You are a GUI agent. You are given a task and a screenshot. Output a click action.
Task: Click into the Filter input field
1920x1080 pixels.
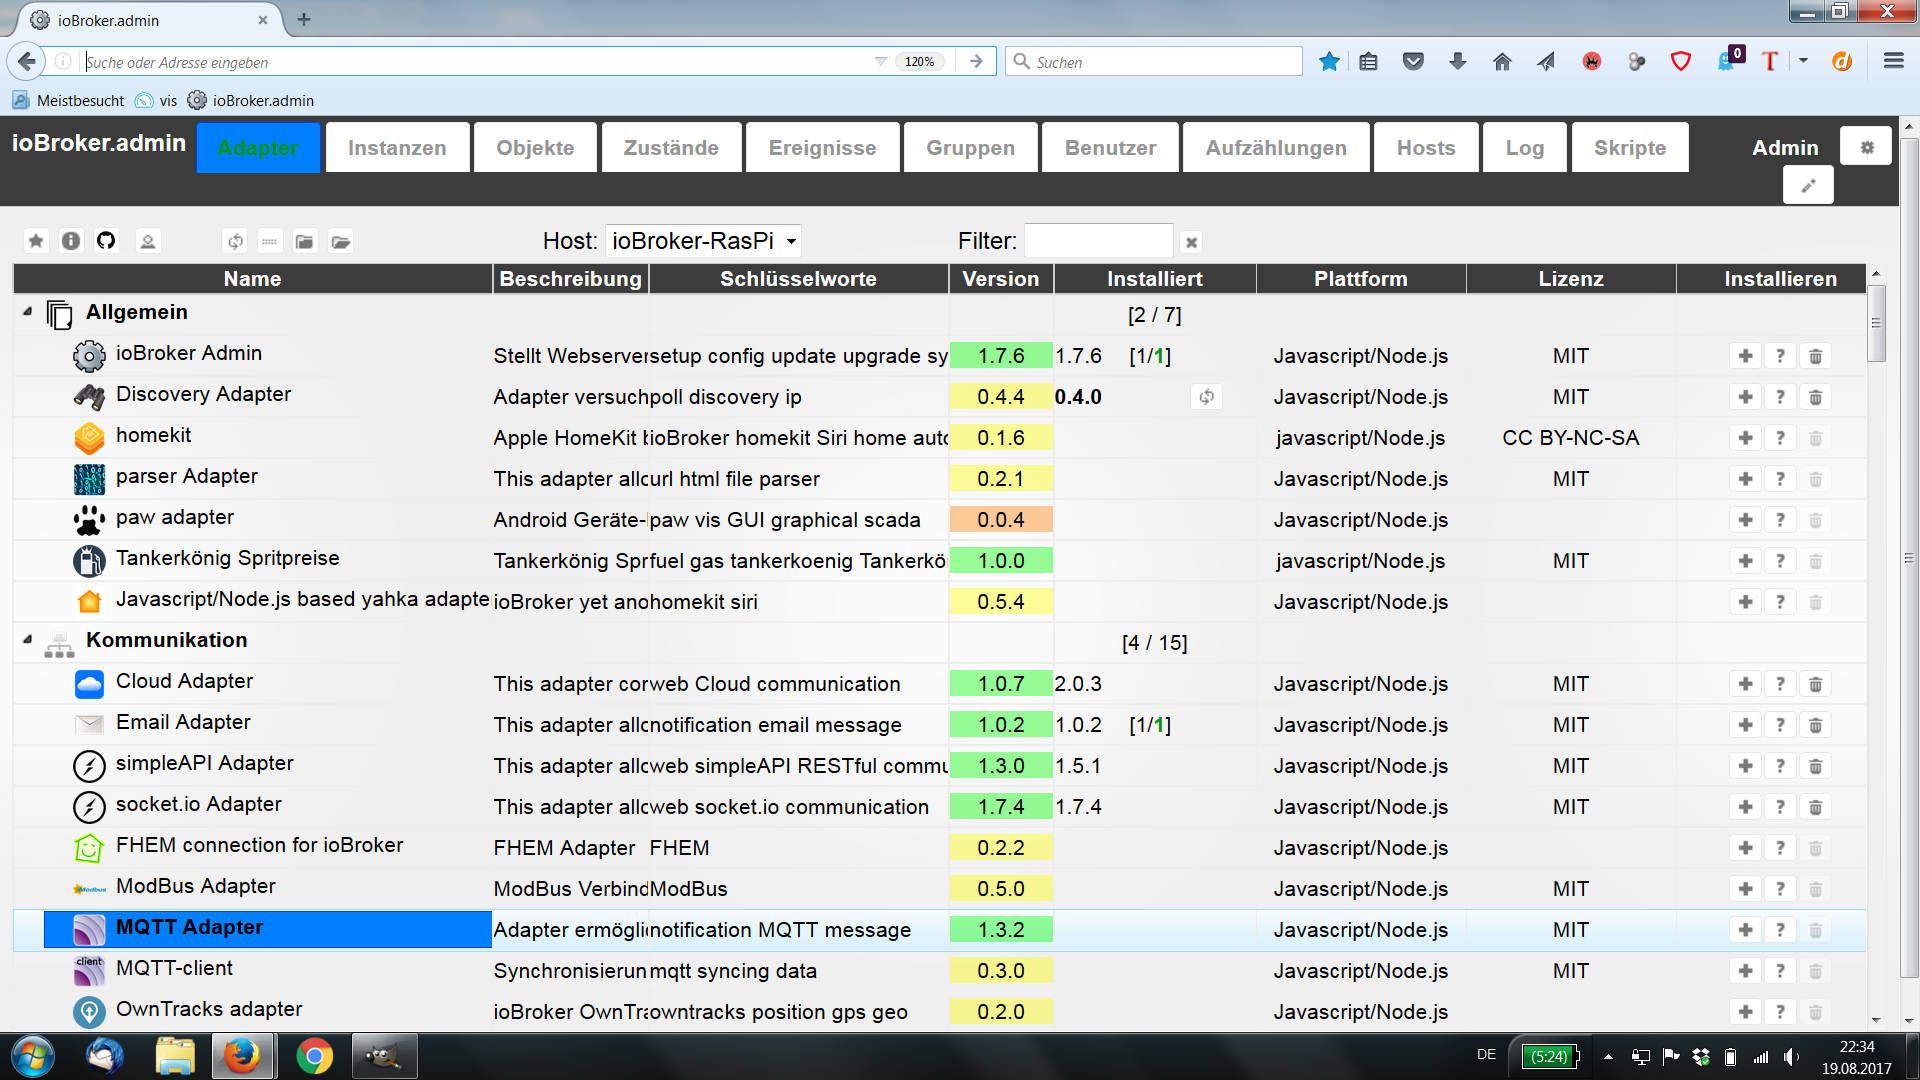1098,241
